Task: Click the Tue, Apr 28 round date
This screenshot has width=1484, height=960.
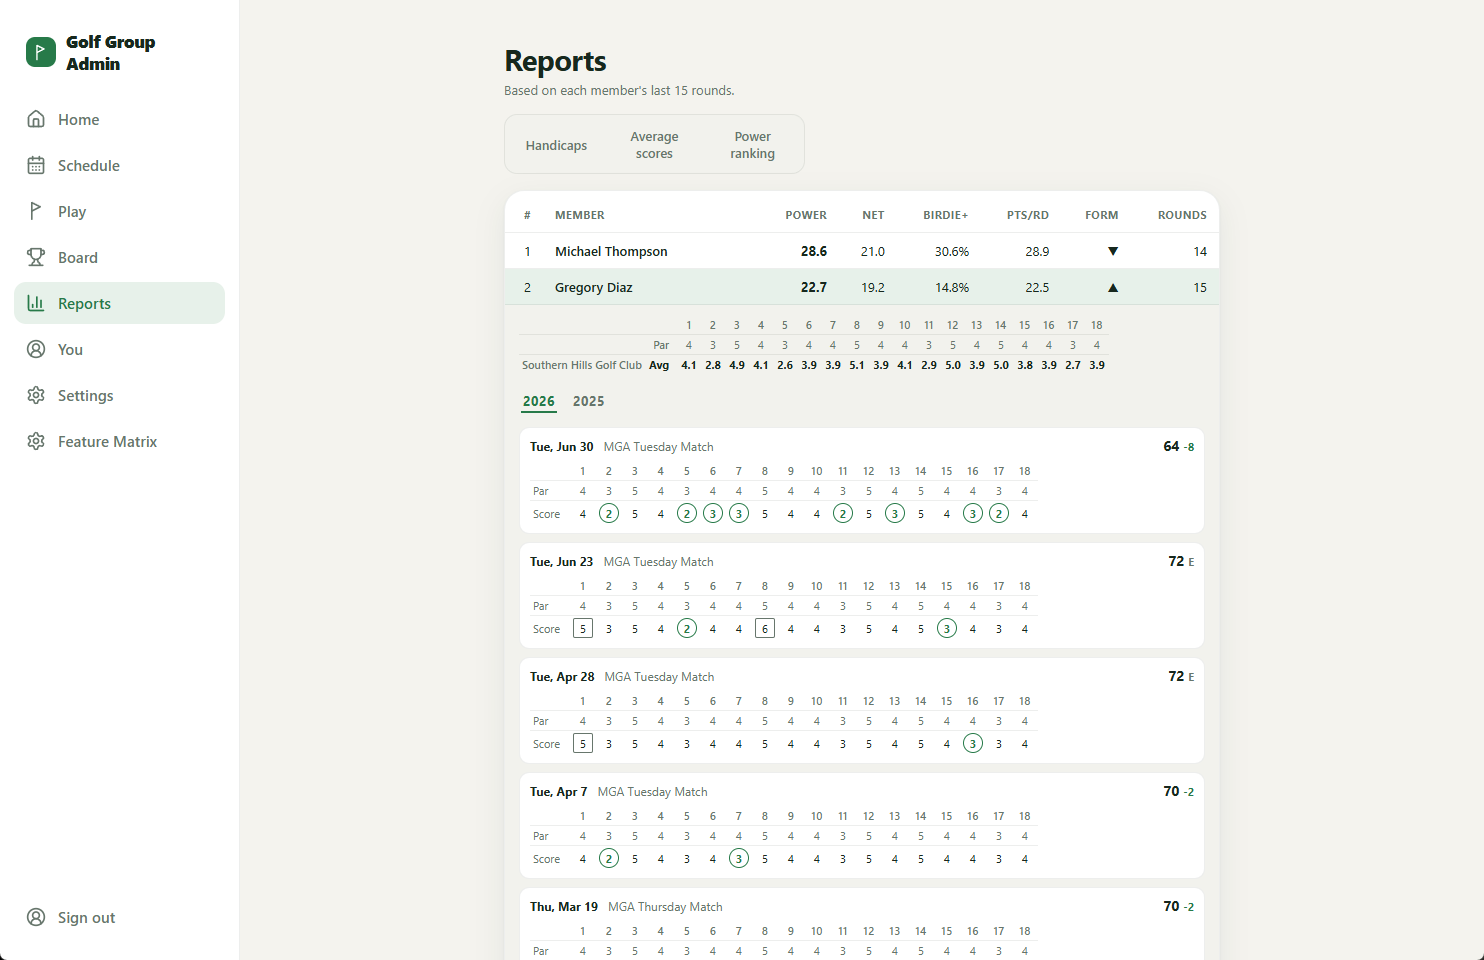Action: coord(562,677)
